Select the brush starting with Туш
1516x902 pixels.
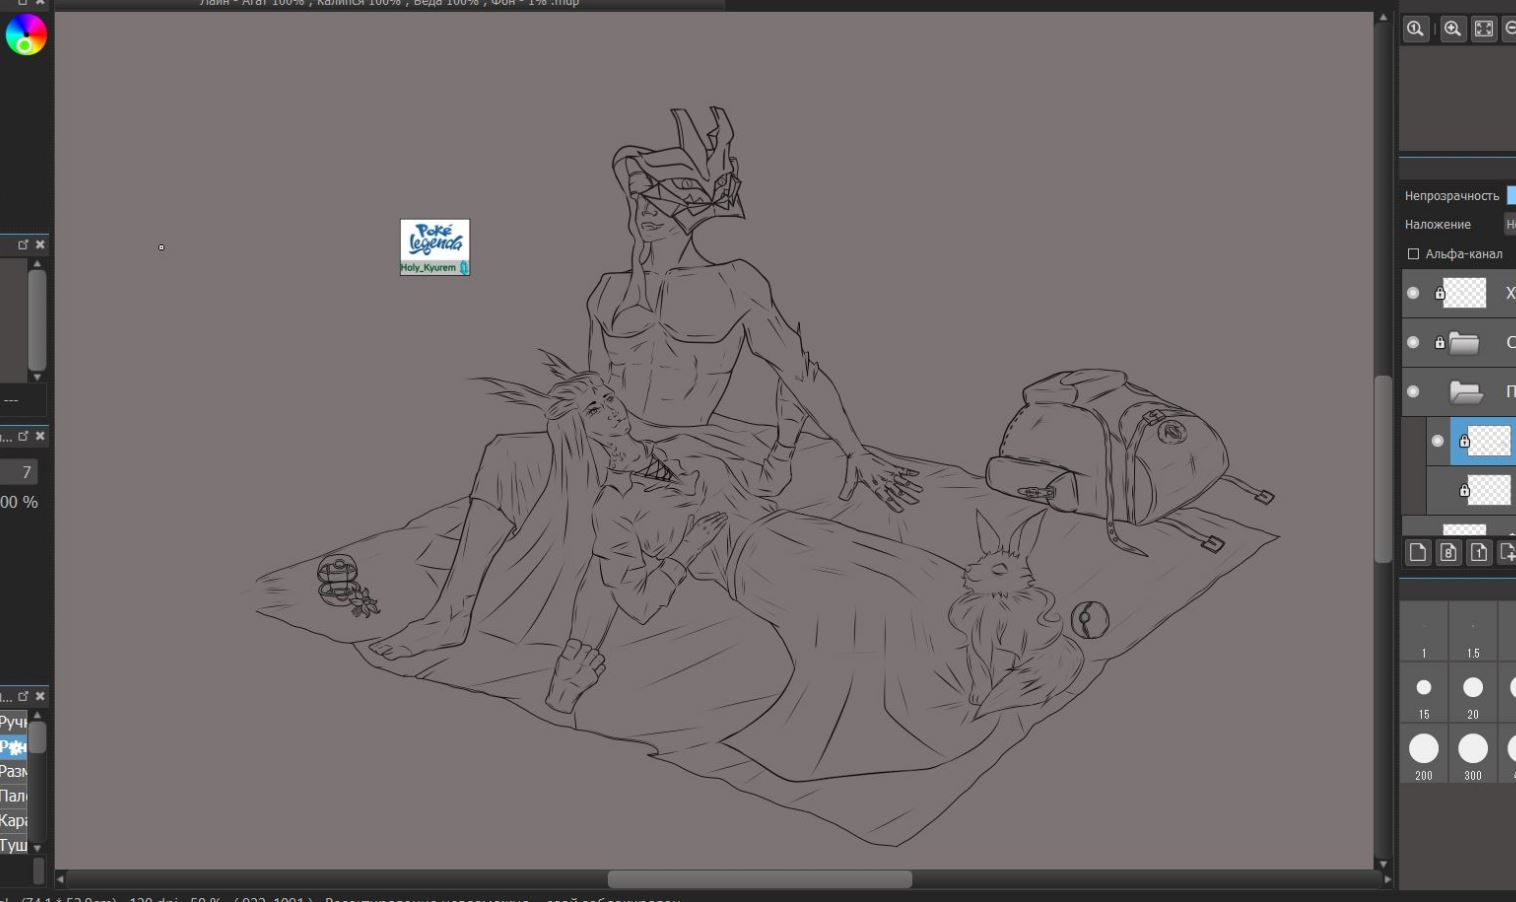point(14,846)
